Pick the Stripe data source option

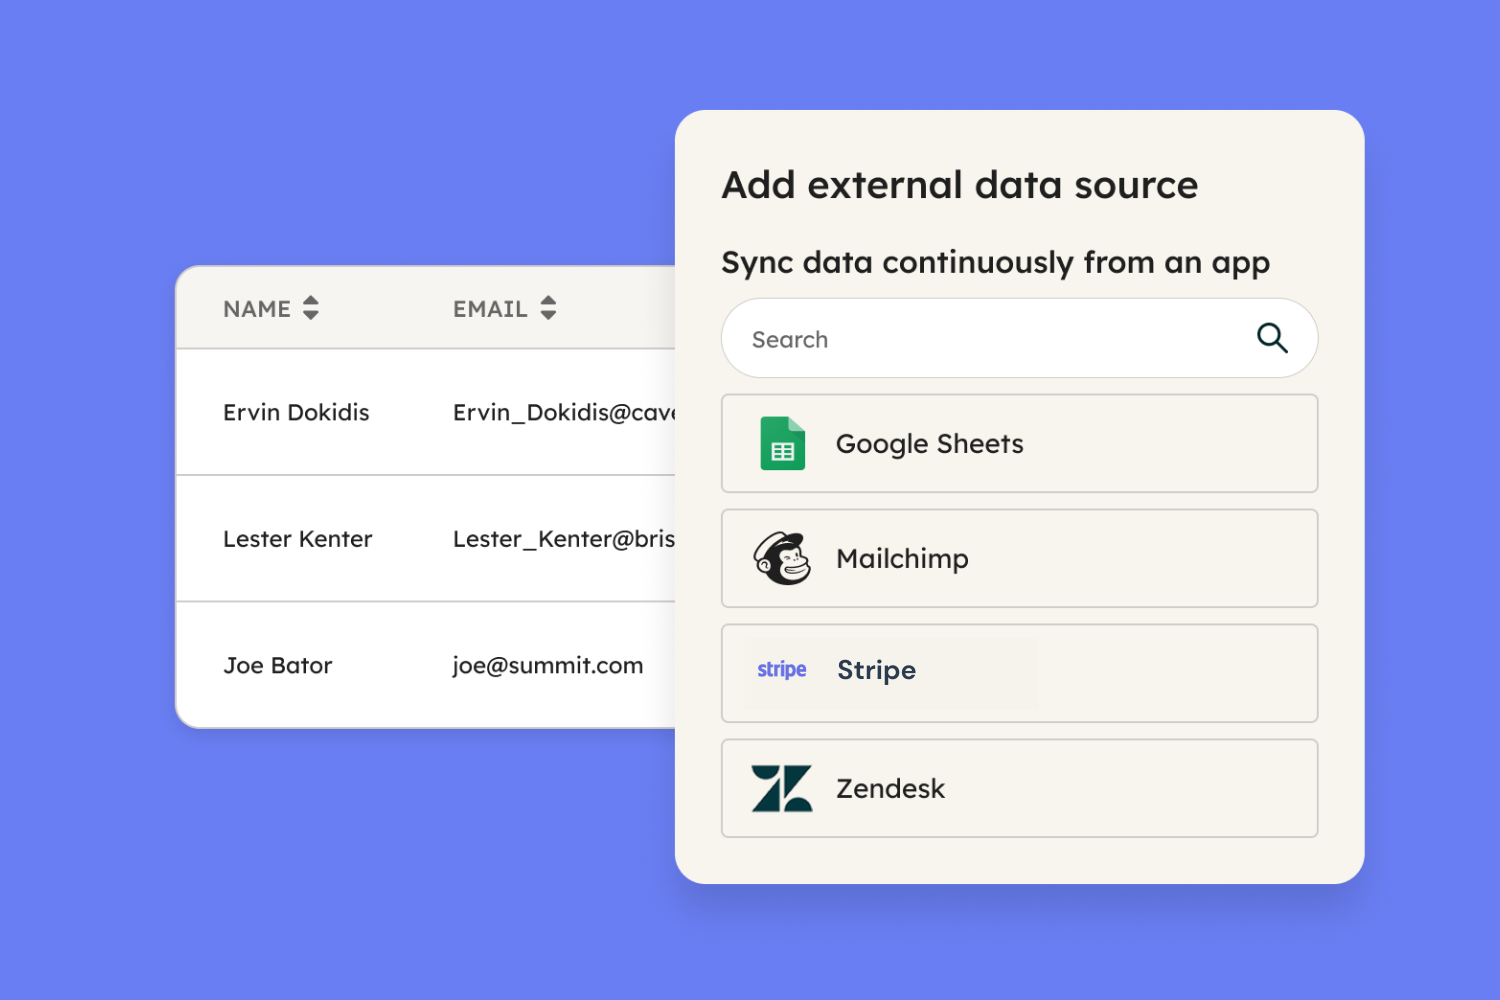(x=1019, y=673)
